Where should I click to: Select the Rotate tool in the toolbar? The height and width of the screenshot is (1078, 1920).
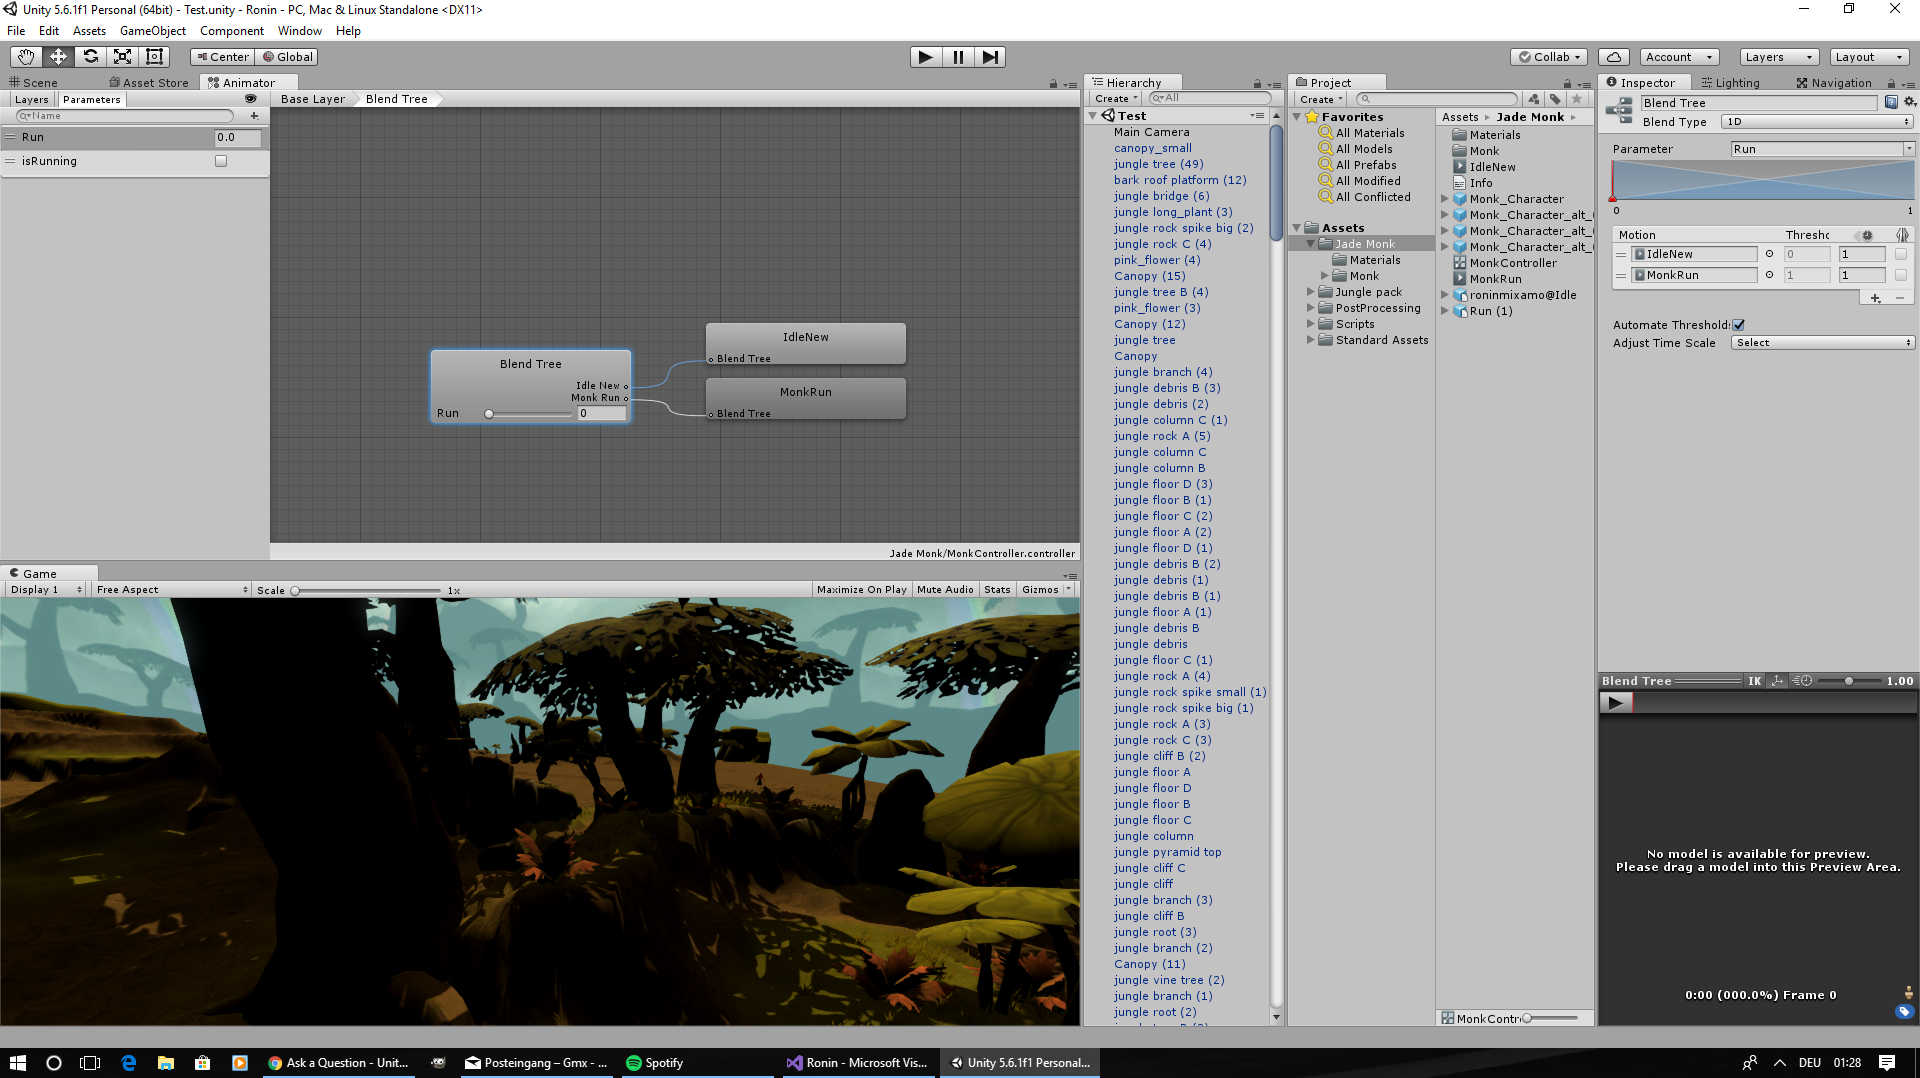pos(90,57)
